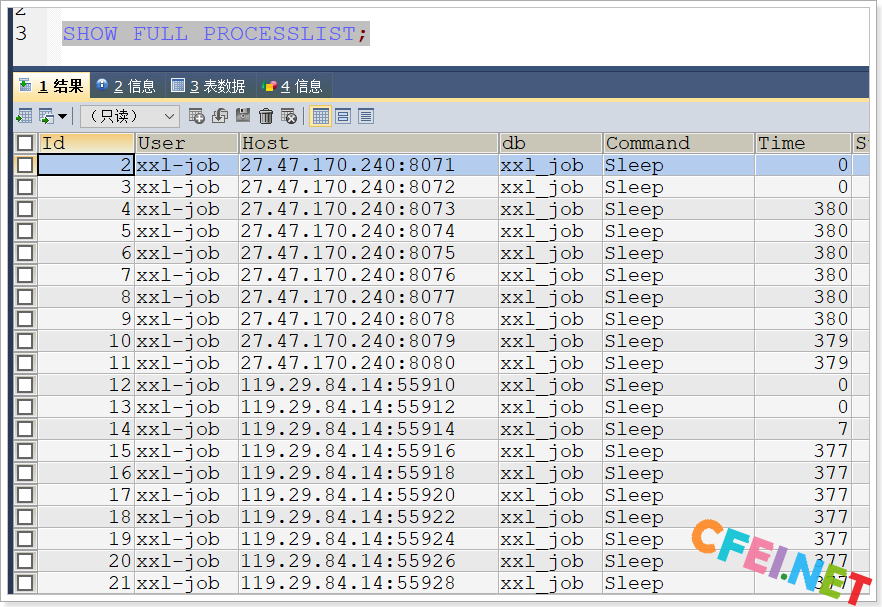
Task: Click the Sleep command cell in row 15
Action: point(678,451)
